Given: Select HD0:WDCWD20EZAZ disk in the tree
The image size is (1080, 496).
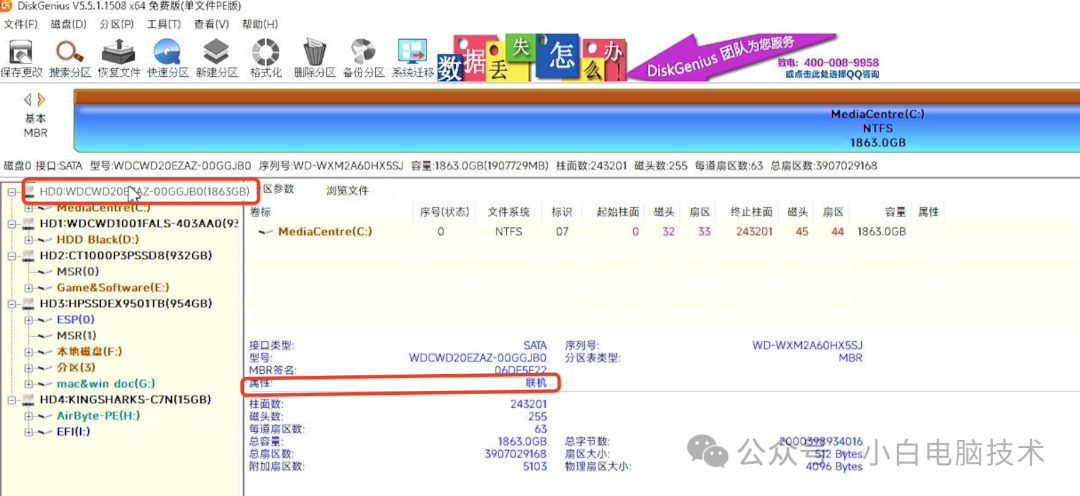Looking at the screenshot, I should [144, 192].
